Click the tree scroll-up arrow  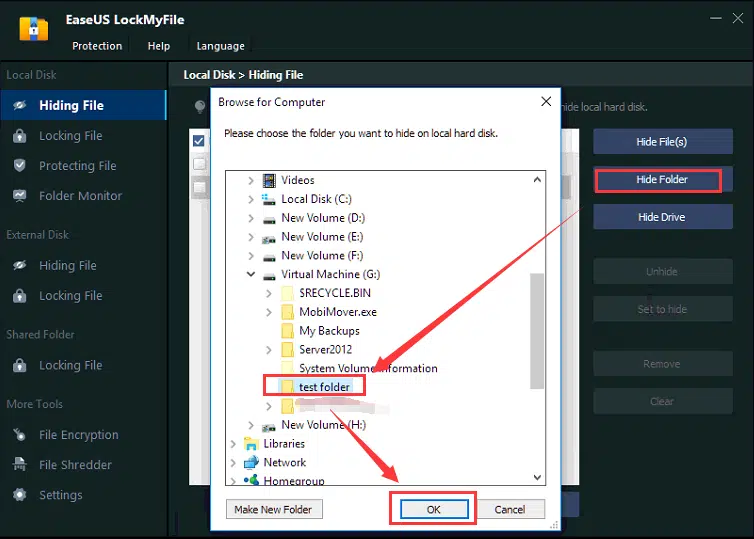pyautogui.click(x=537, y=180)
